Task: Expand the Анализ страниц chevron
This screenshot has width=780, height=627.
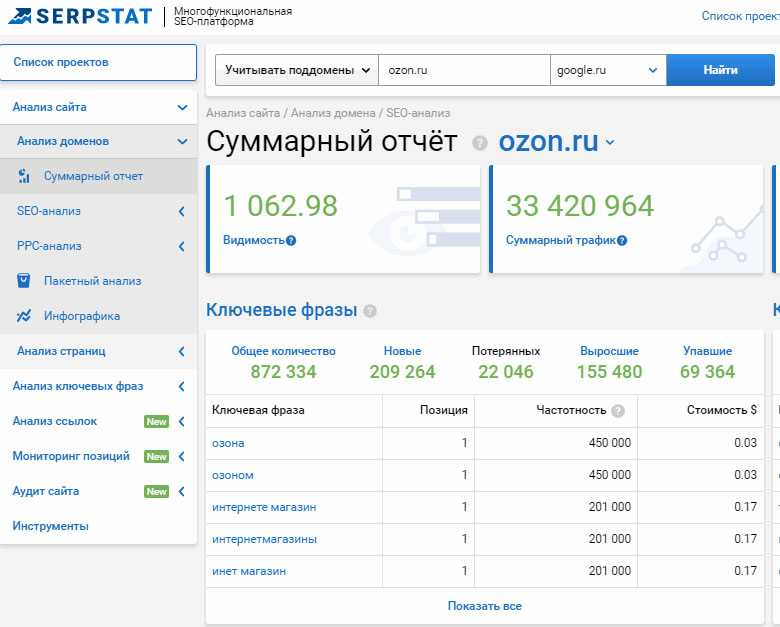Action: tap(182, 351)
